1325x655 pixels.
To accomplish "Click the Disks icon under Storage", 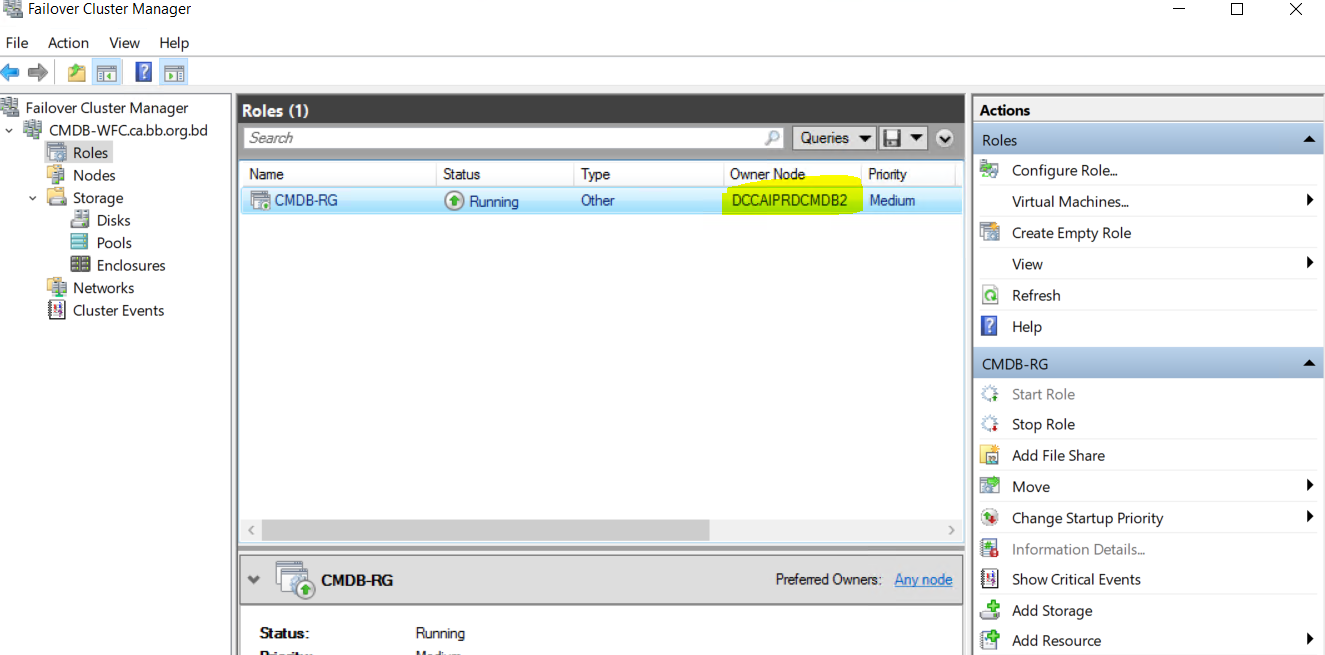I will [x=81, y=220].
